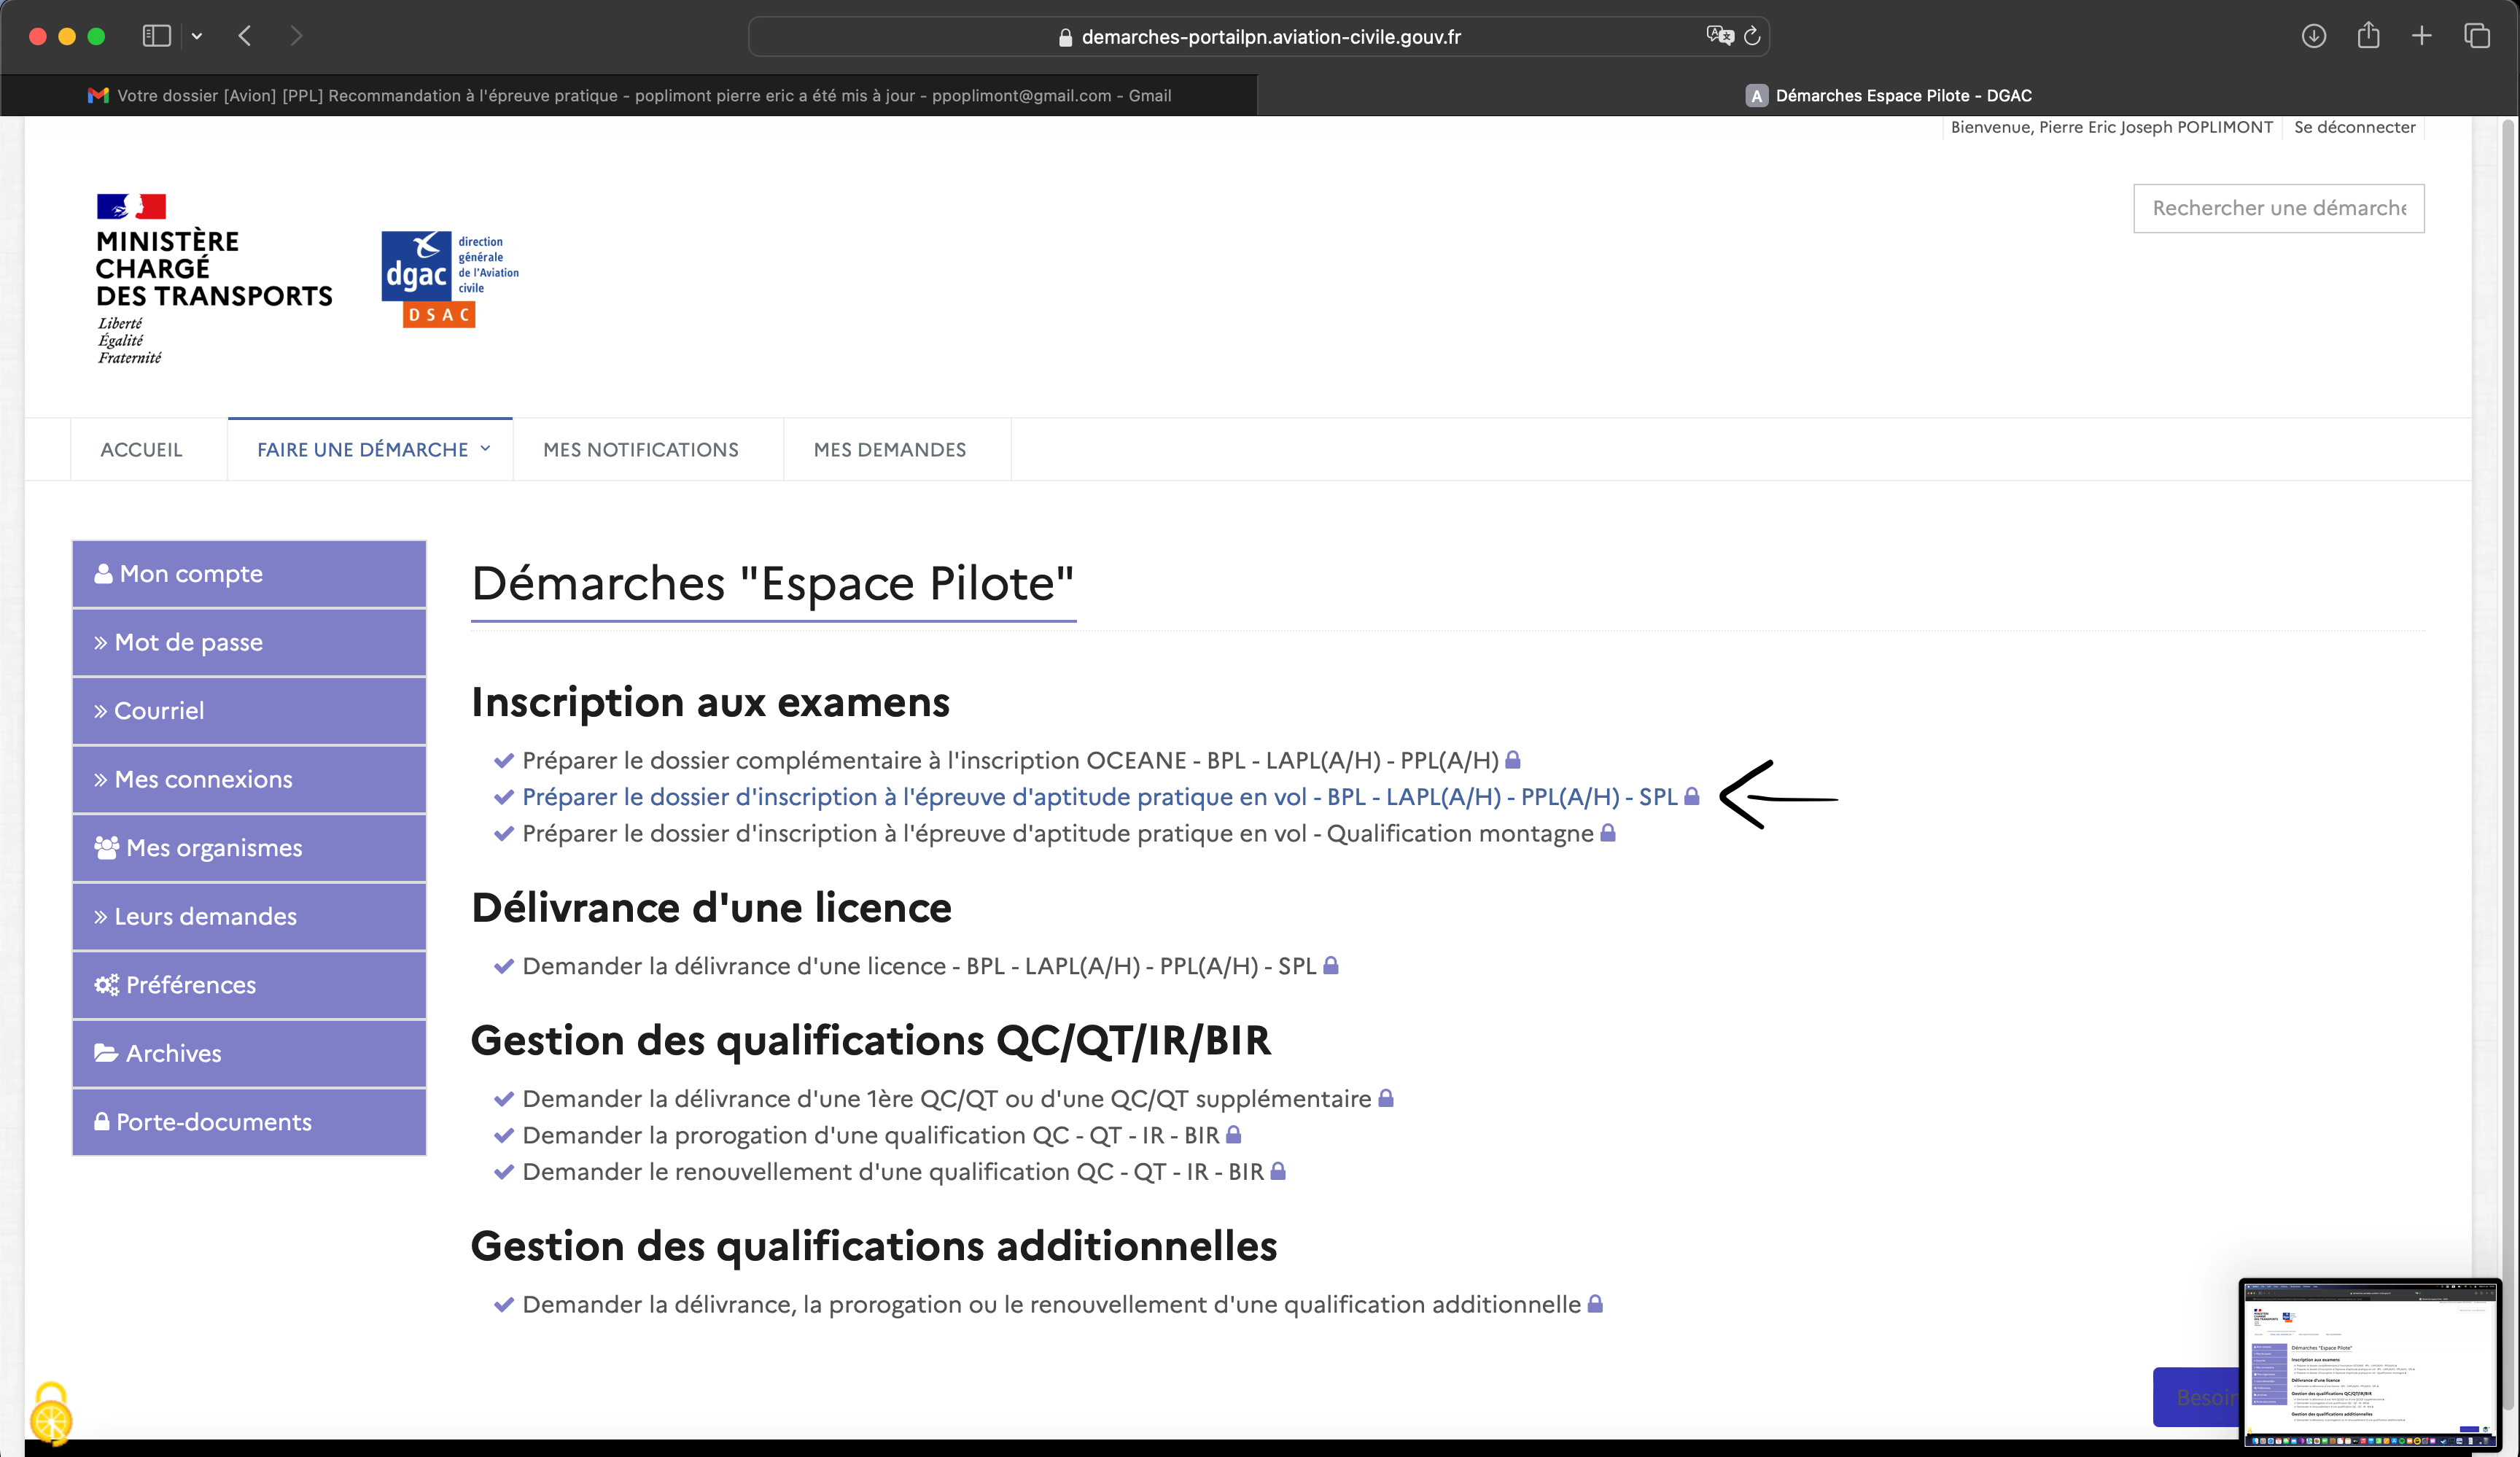Click the Safari sidebar toggle icon
Viewport: 2520px width, 1457px height.
pyautogui.click(x=156, y=36)
